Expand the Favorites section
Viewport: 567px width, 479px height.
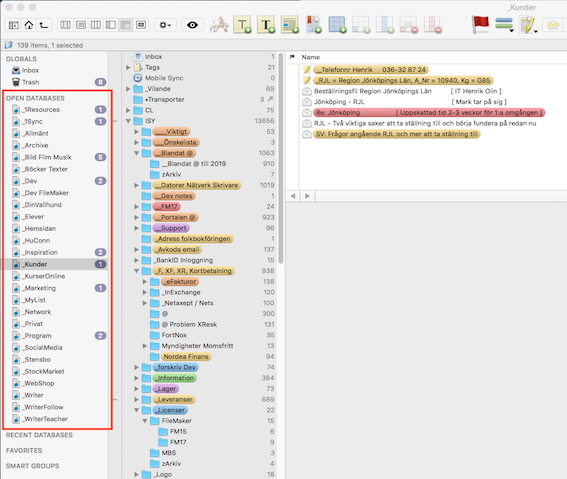(24, 450)
